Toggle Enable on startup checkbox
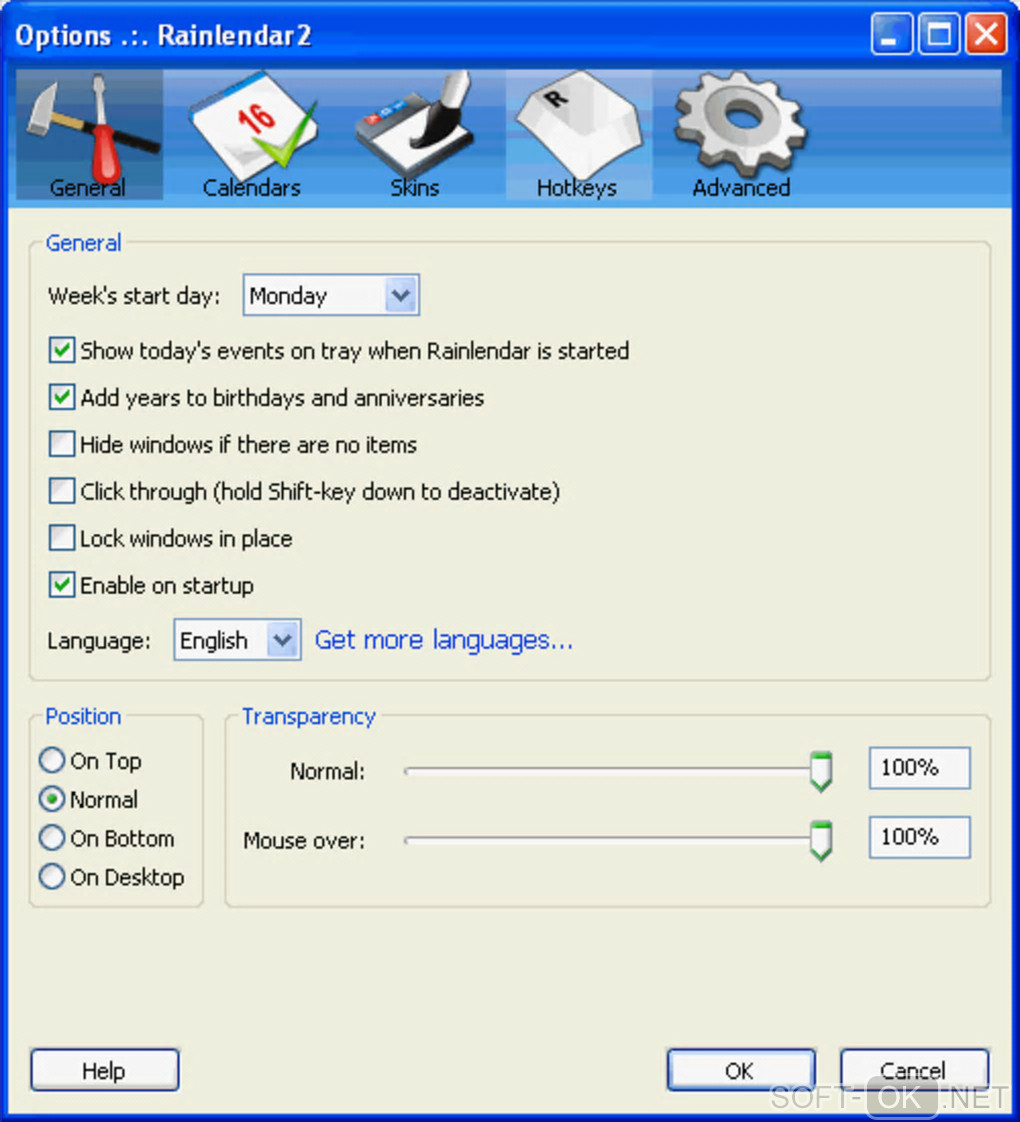Screen dimensions: 1020x1122 (x=62, y=585)
